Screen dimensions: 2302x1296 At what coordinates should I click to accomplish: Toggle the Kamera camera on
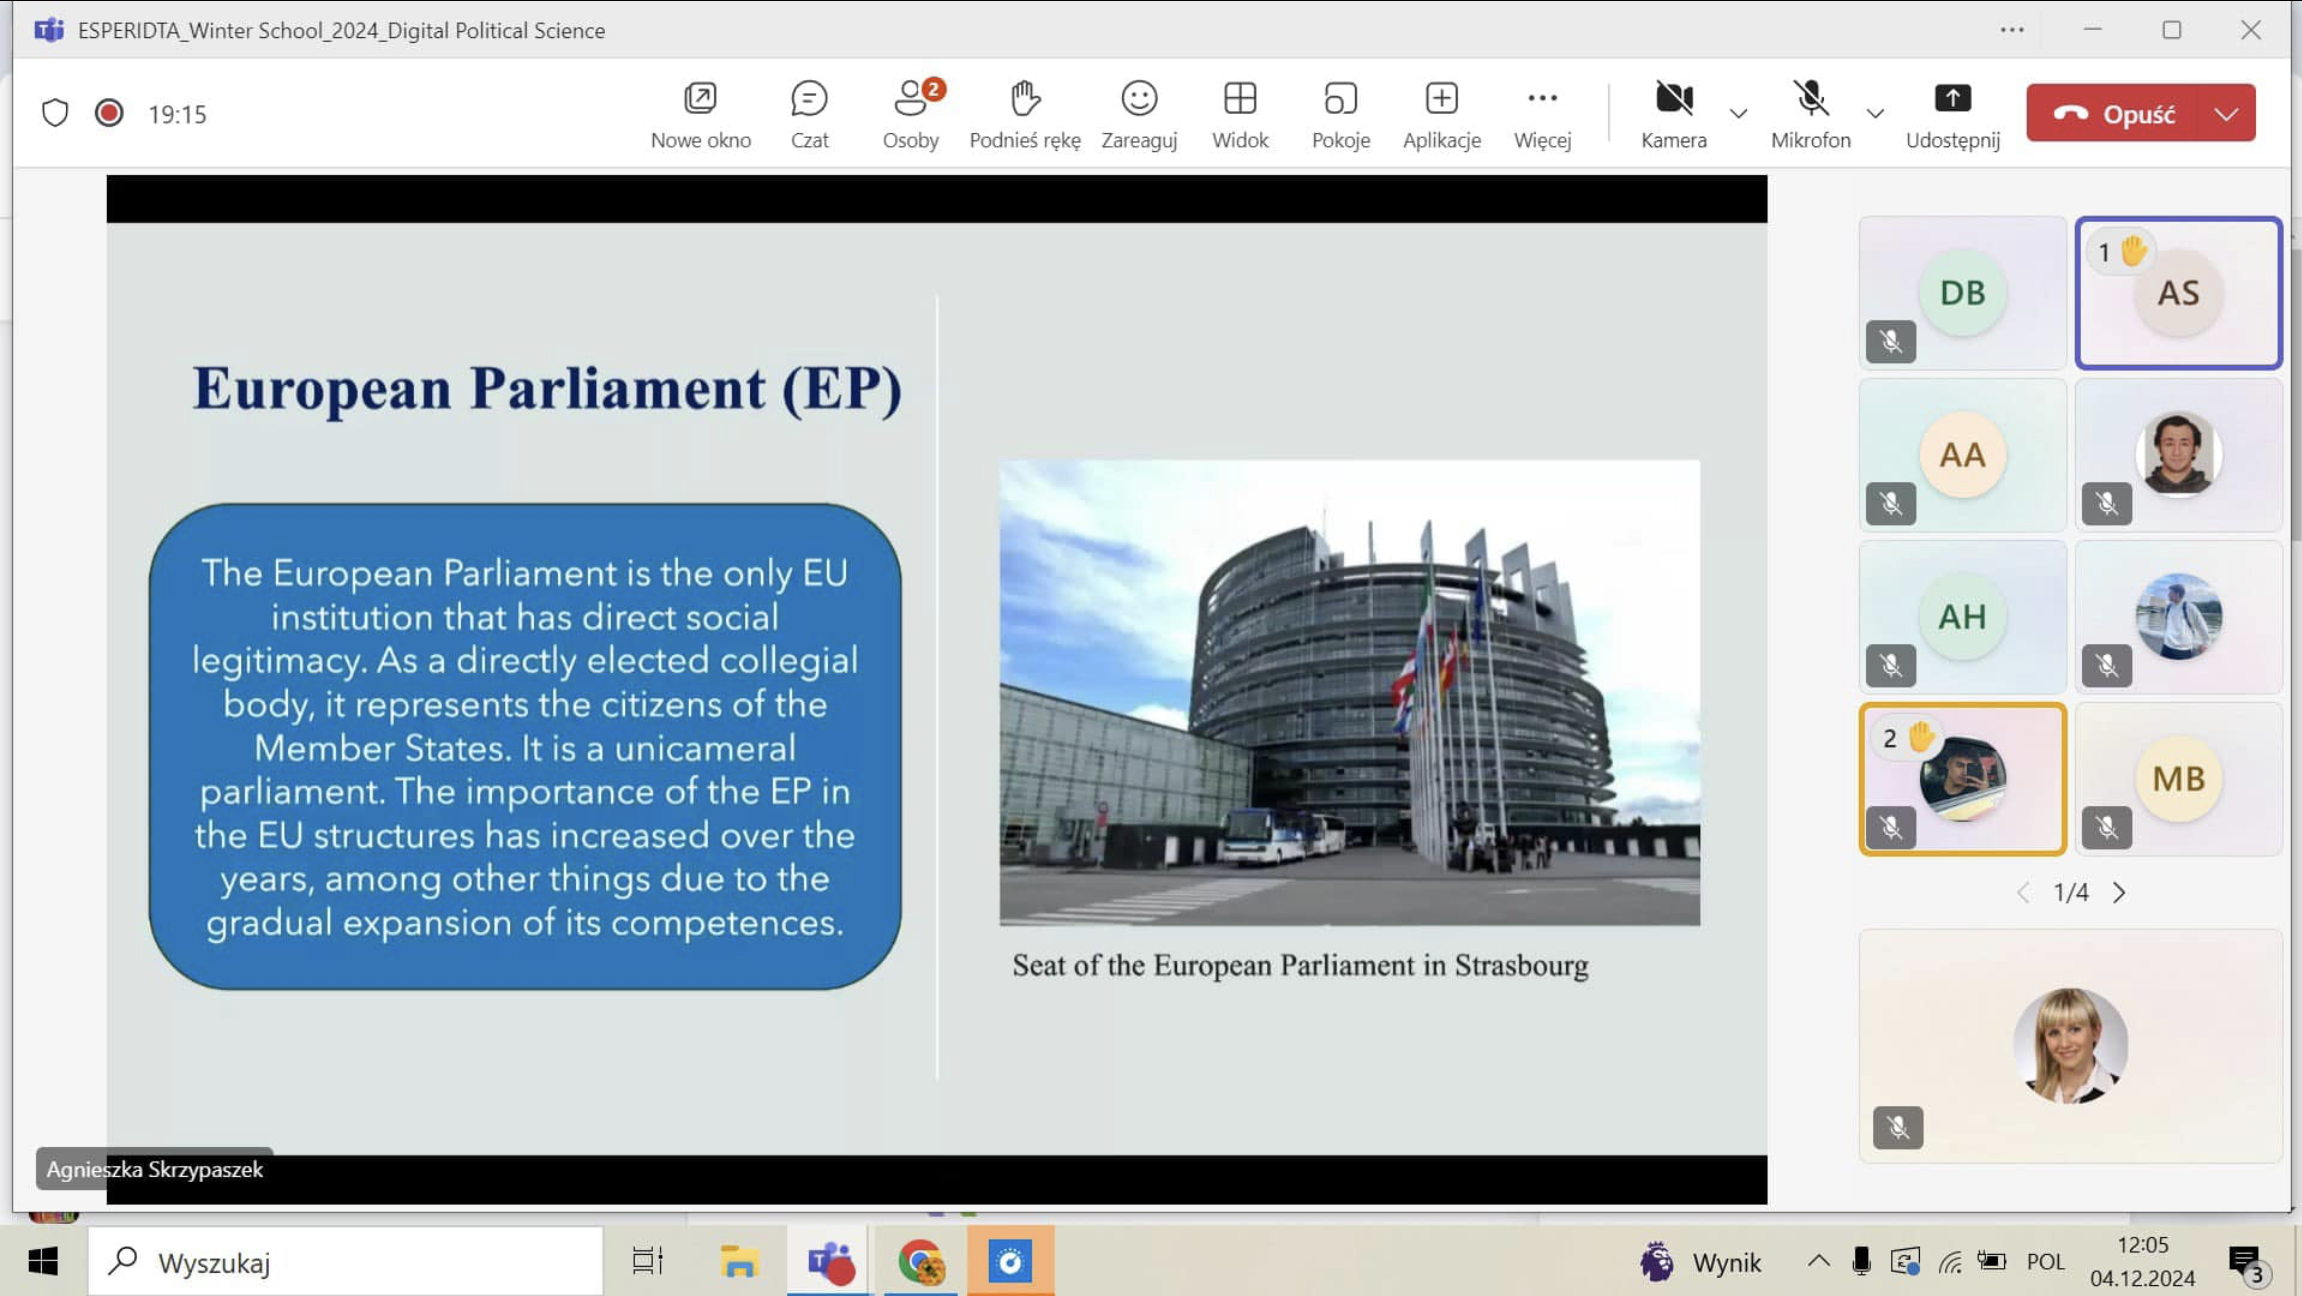[1673, 114]
